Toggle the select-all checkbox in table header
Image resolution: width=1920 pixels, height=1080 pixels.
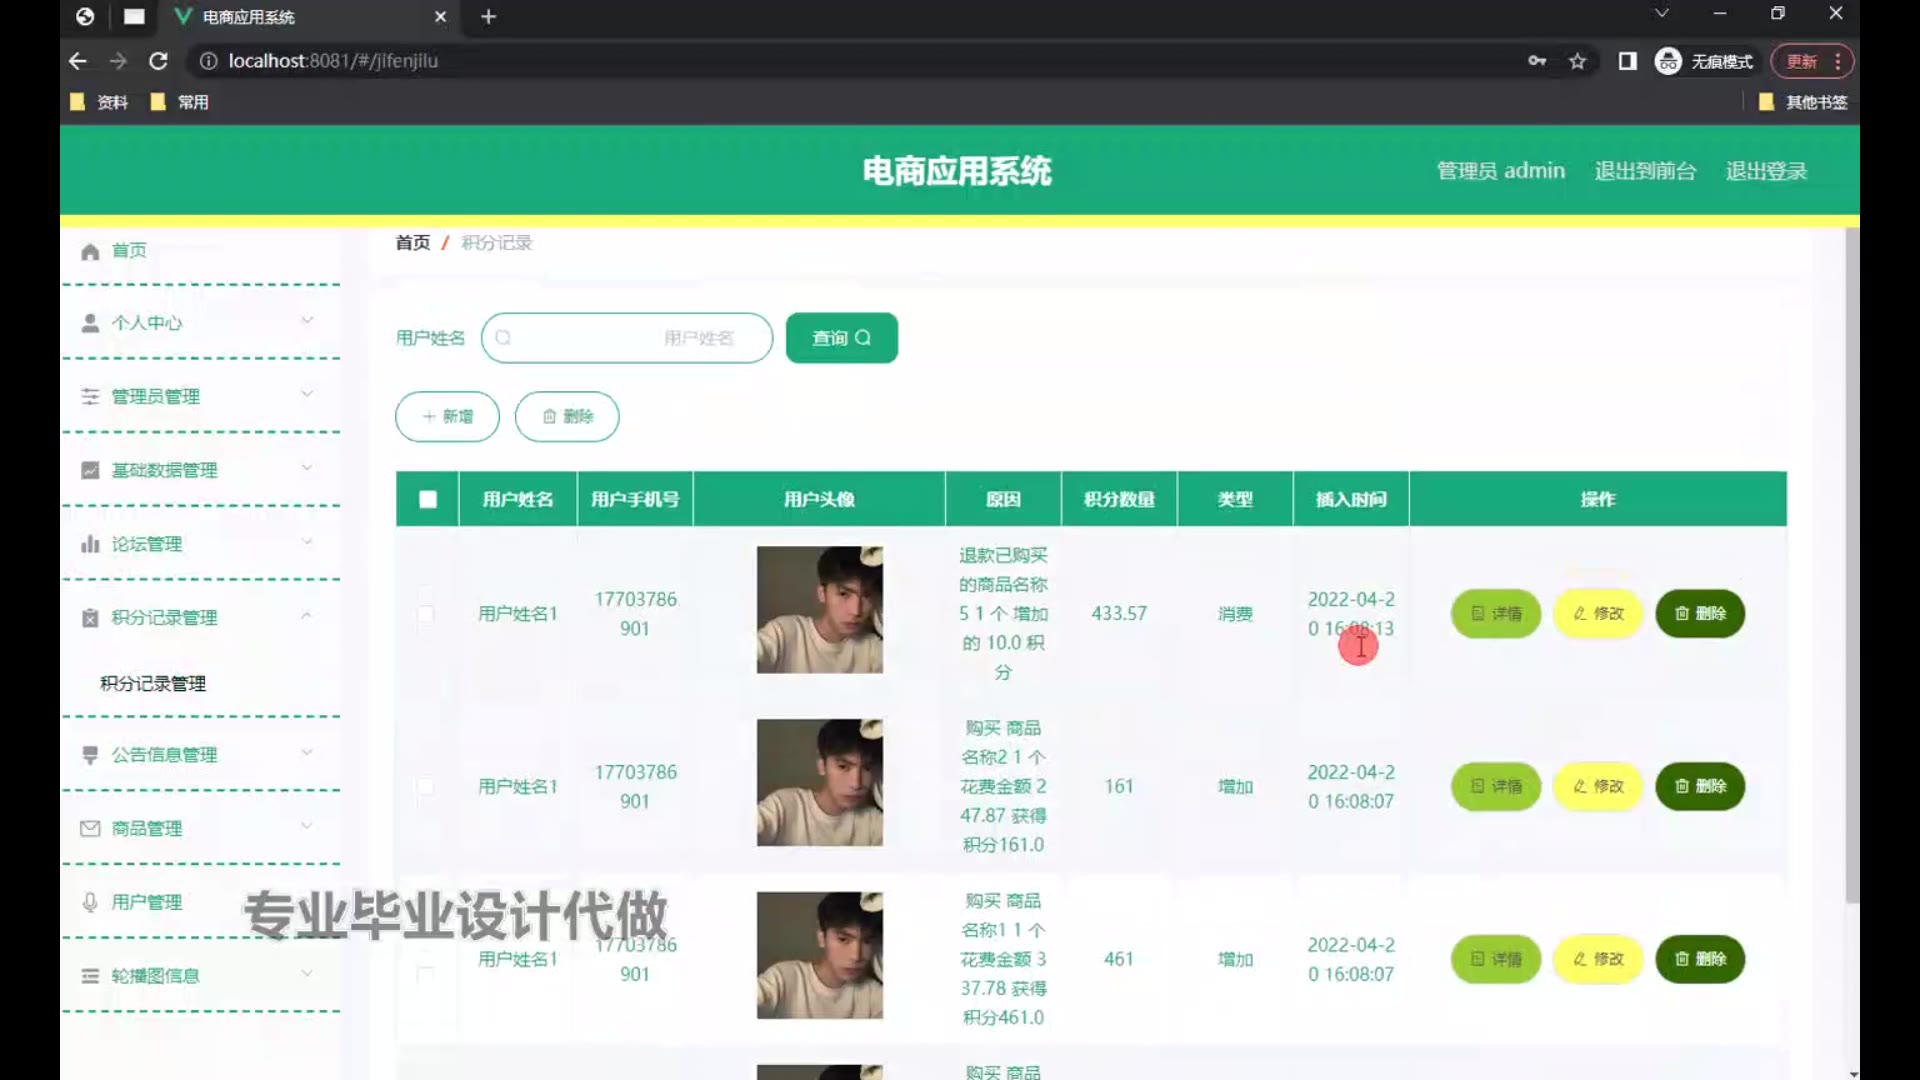tap(428, 499)
